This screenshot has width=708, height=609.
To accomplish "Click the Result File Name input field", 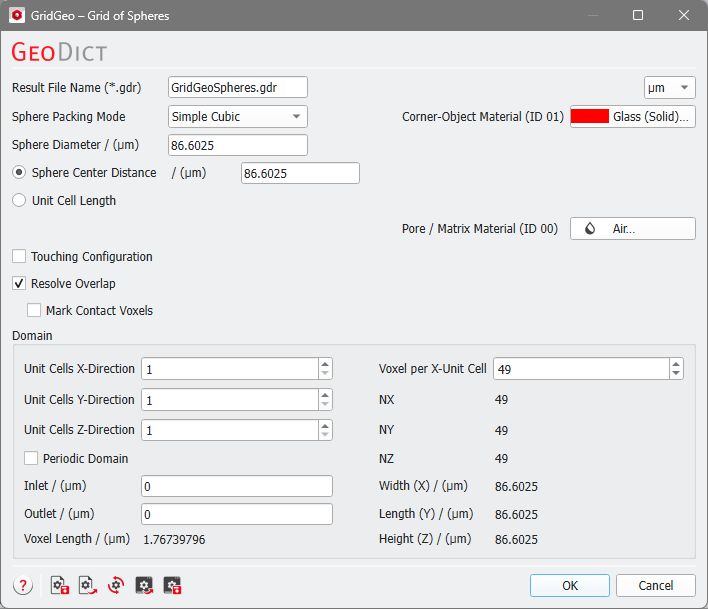I will [x=238, y=88].
